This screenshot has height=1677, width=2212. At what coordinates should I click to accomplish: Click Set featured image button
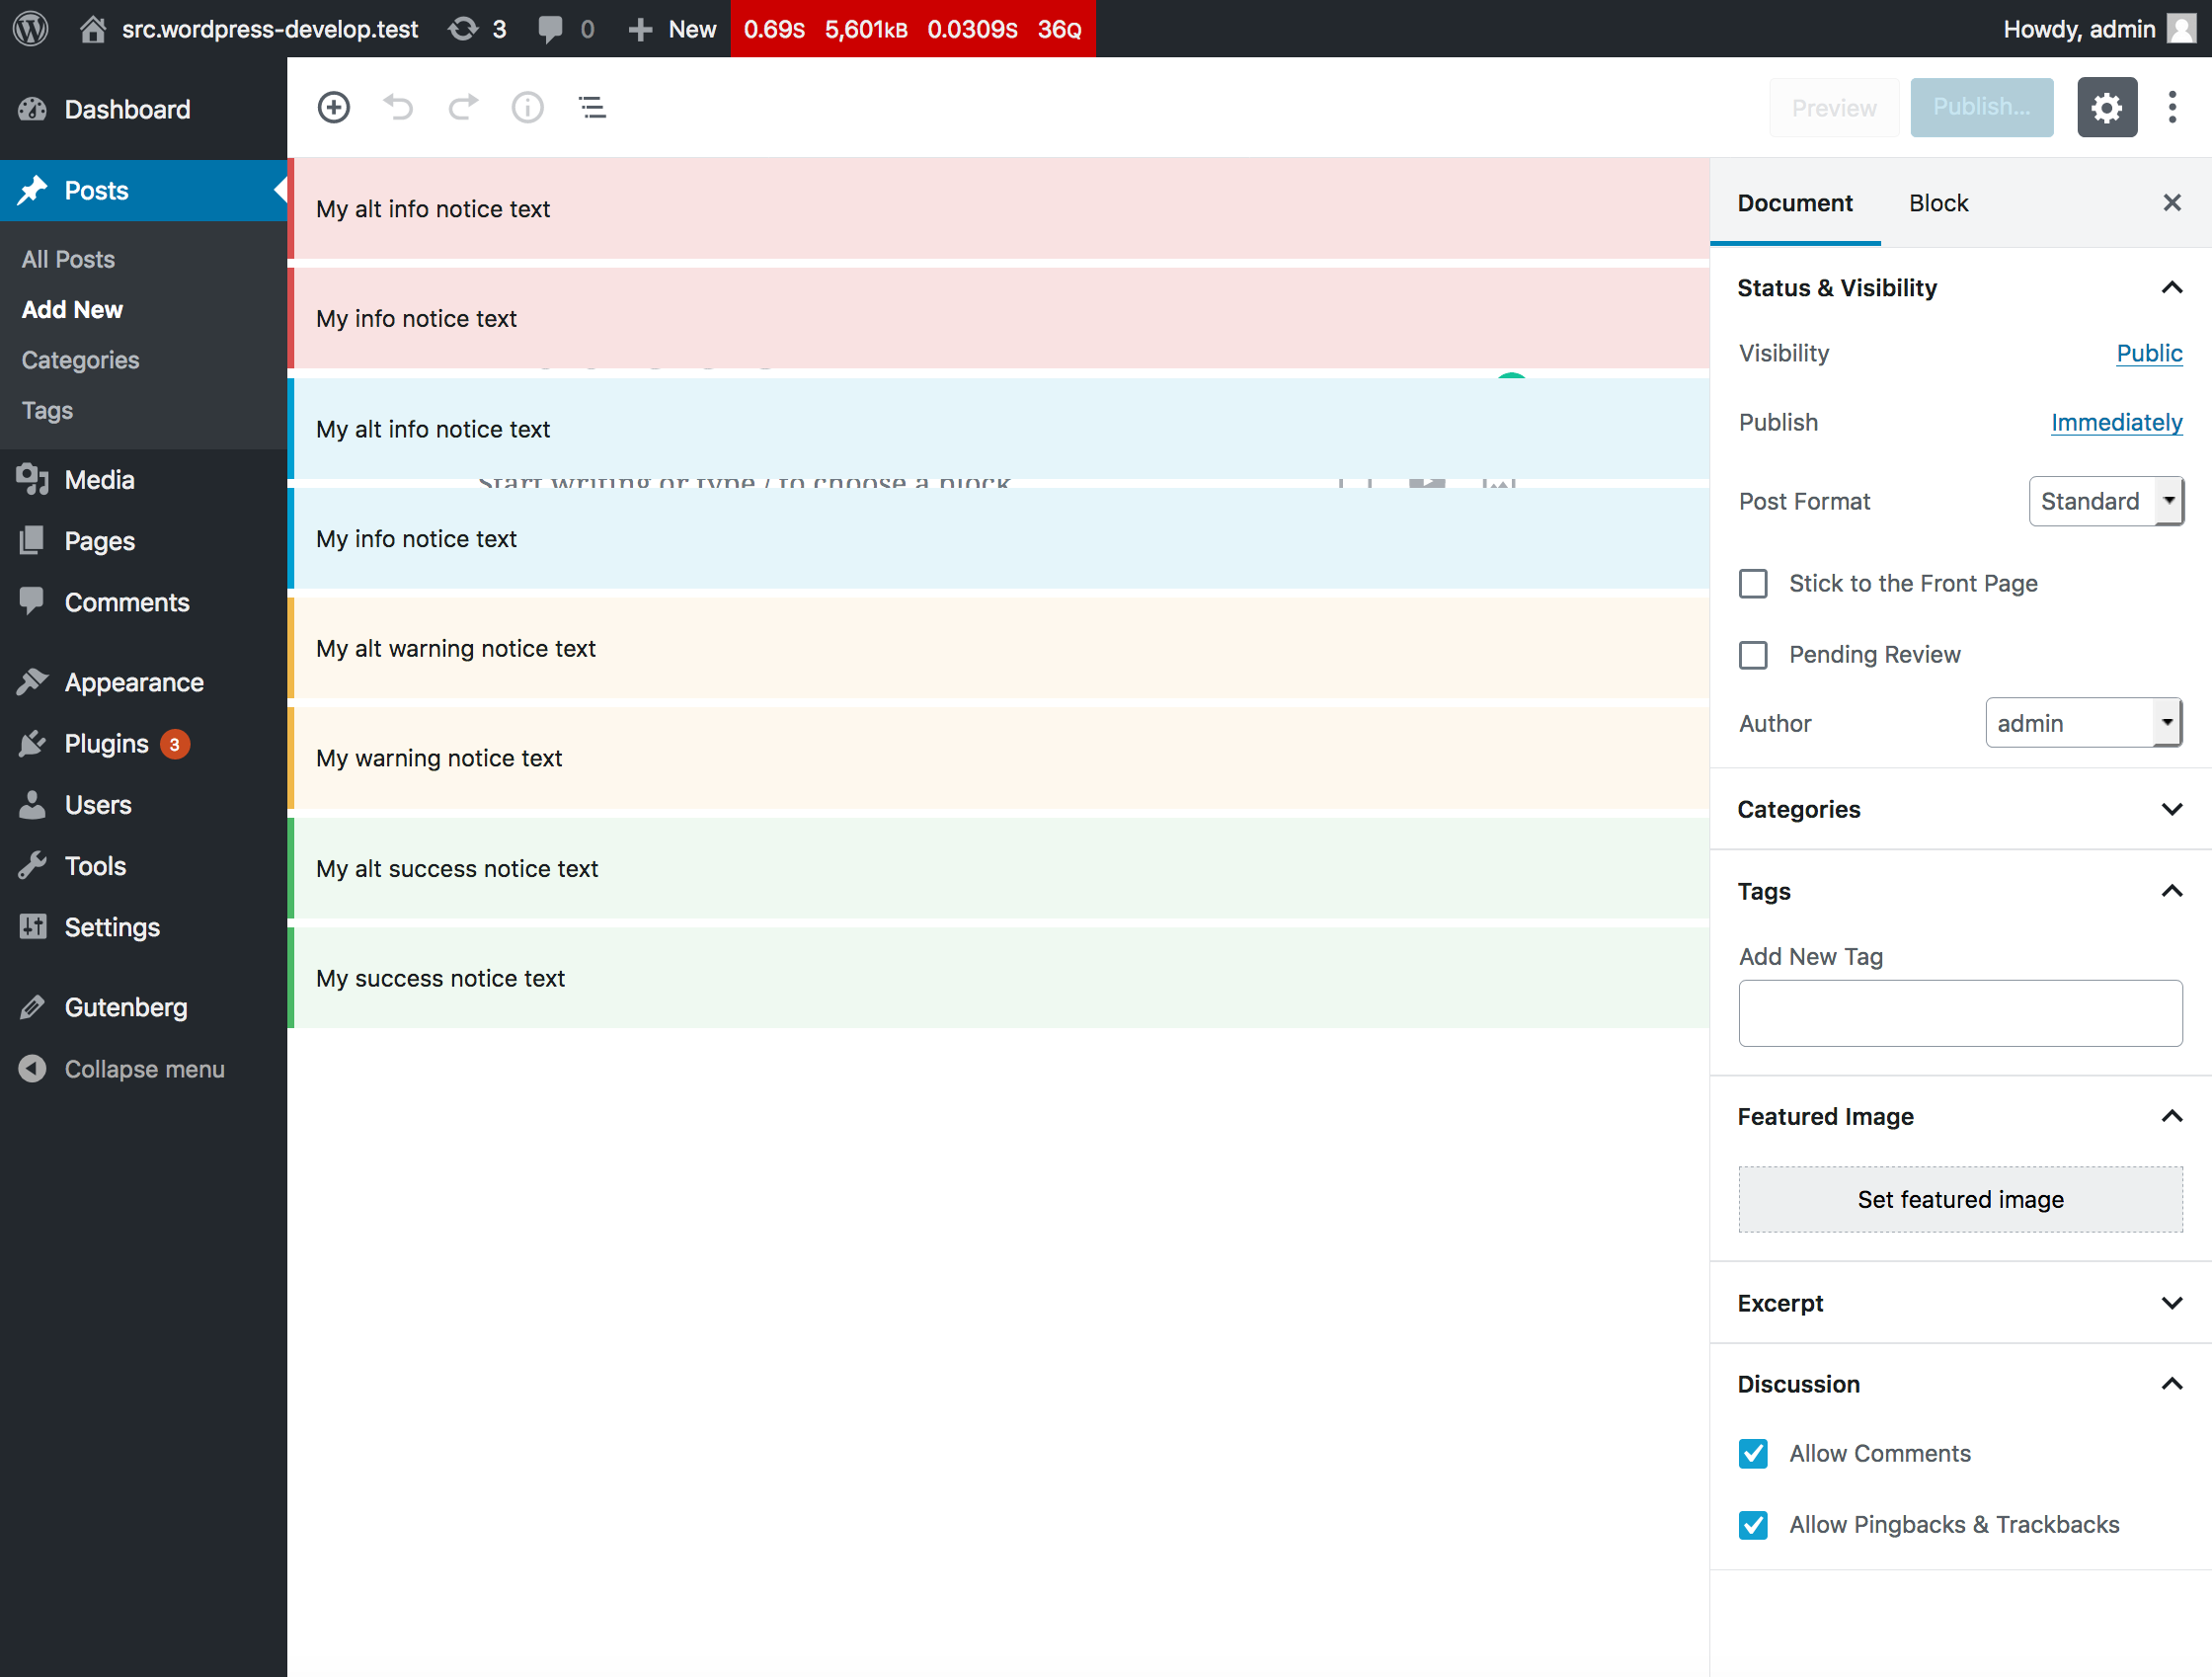[1960, 1199]
